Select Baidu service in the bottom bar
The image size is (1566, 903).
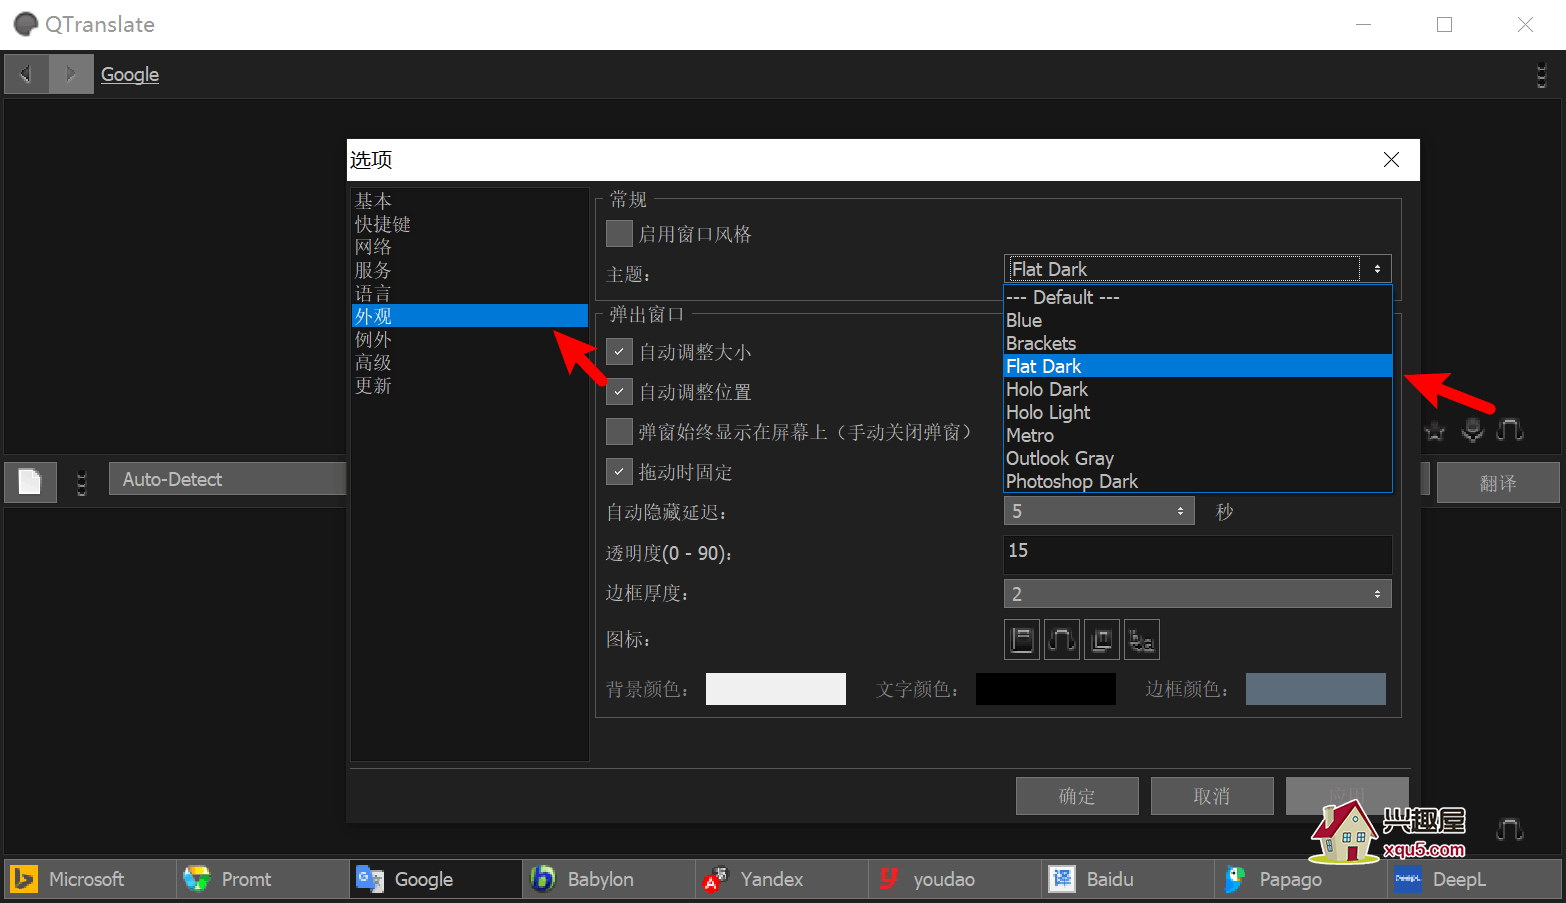click(x=1109, y=879)
